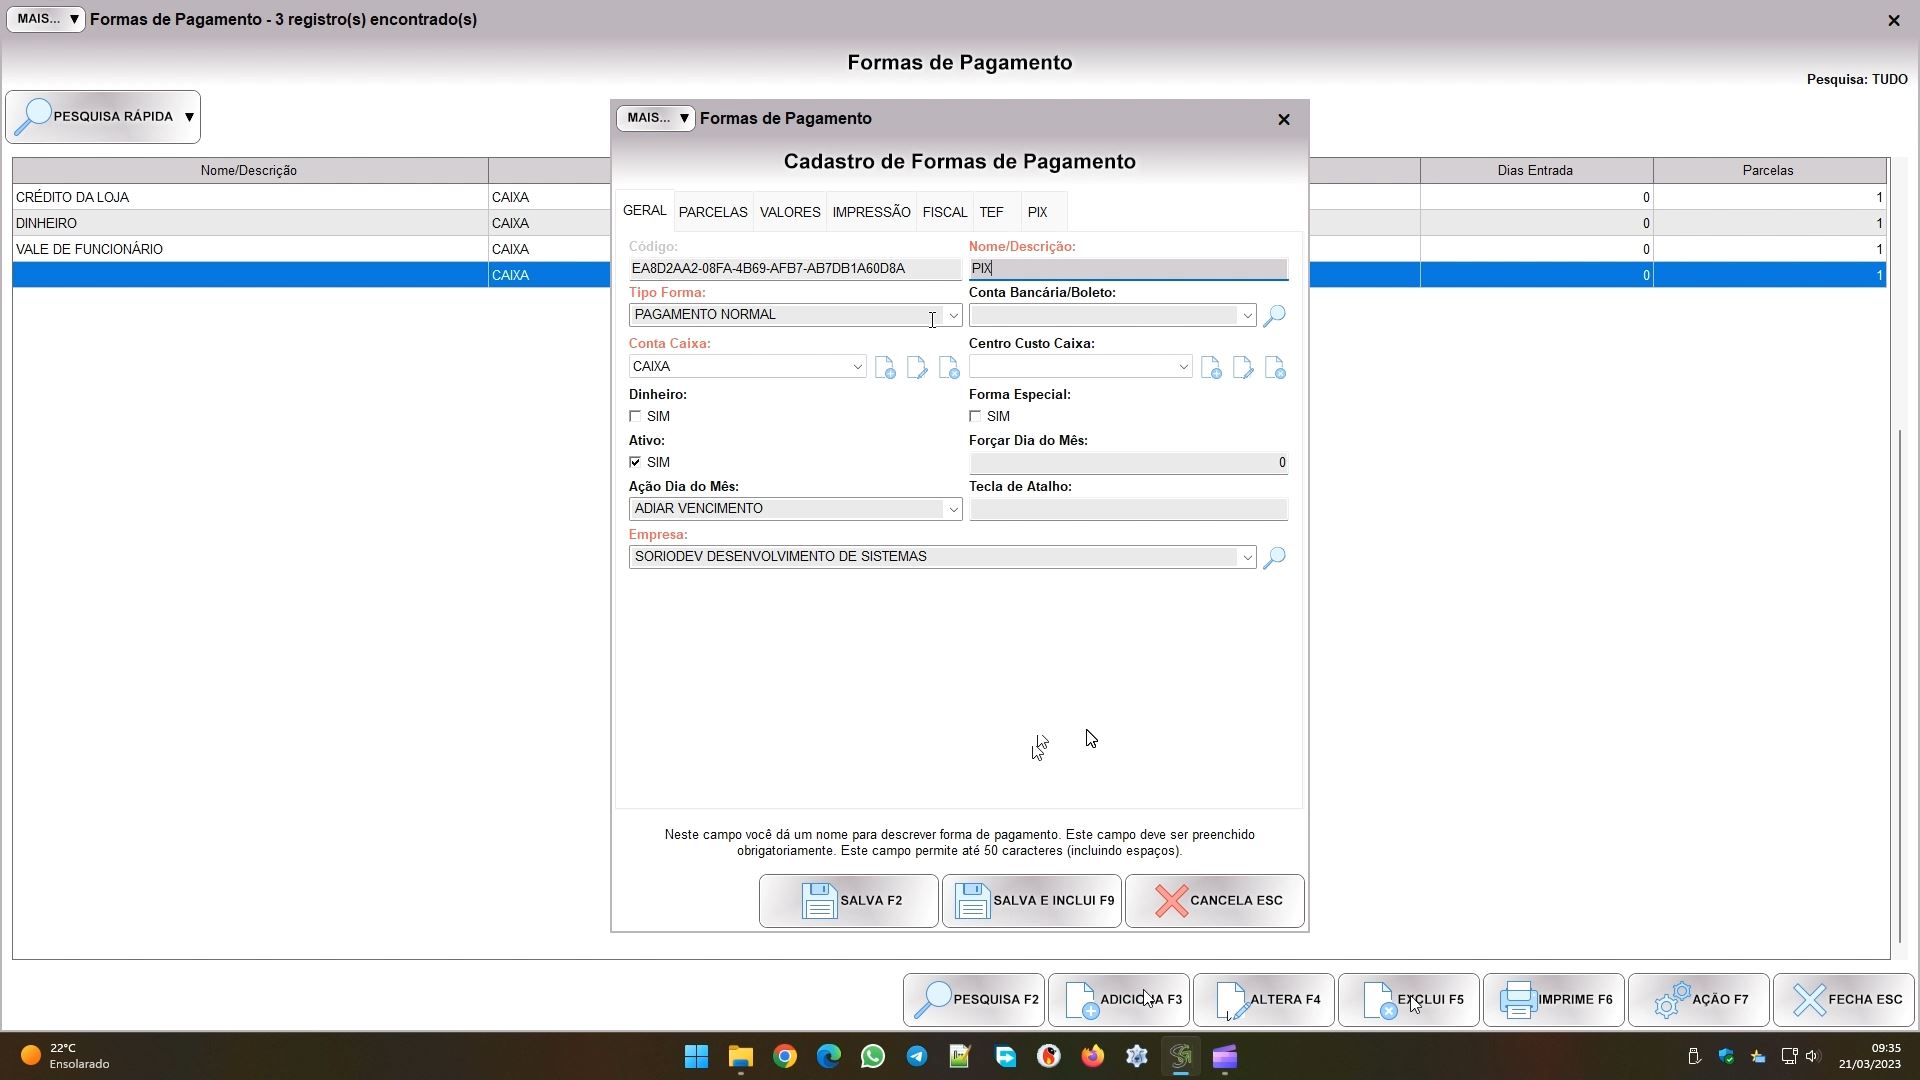Open the FISCAL tab
The image size is (1920, 1080).
click(944, 212)
